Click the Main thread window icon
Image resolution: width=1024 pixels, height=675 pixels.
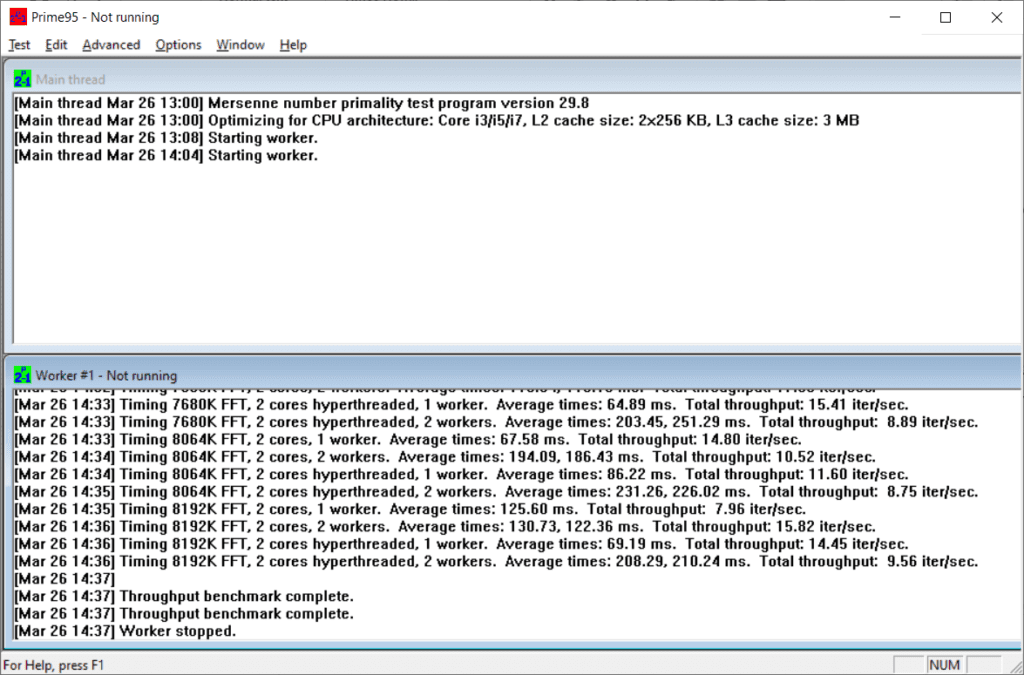click(x=22, y=79)
